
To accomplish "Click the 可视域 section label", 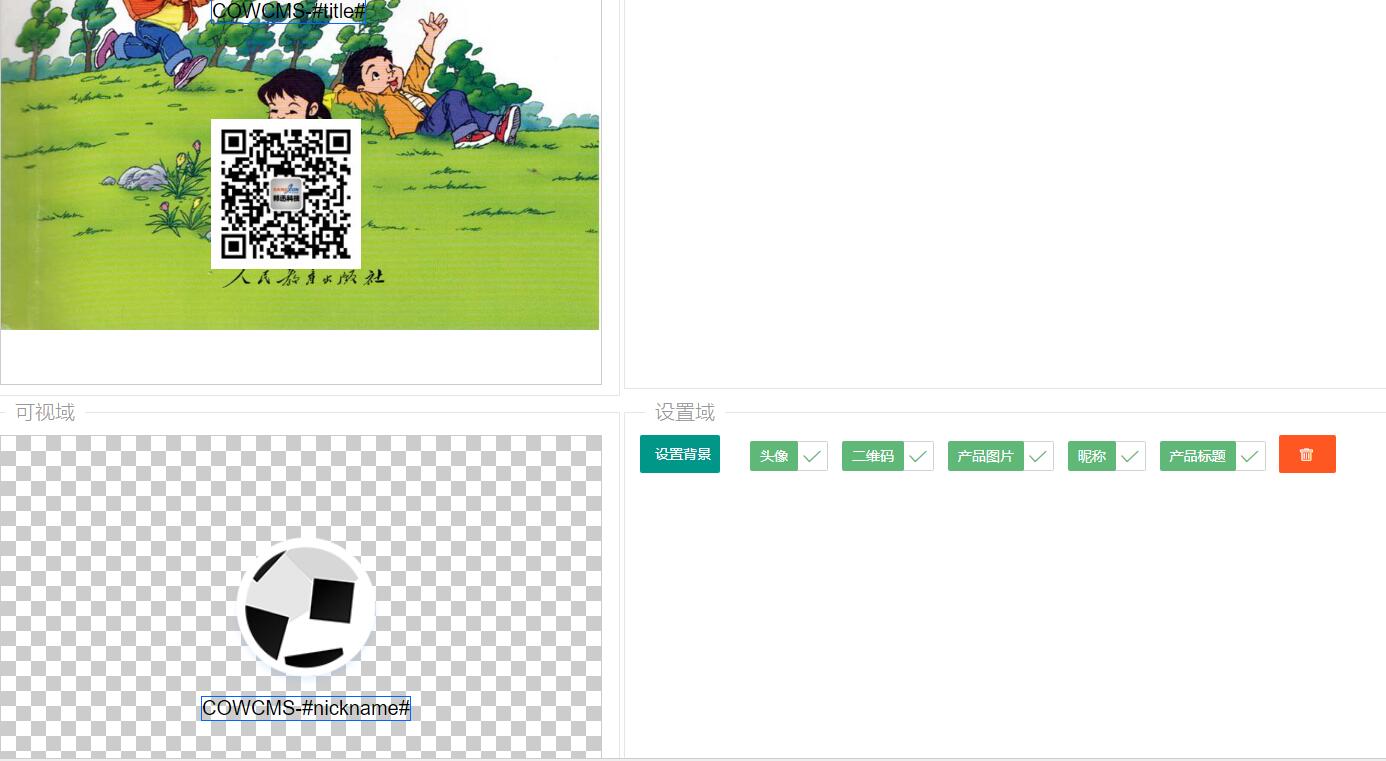I will click(x=45, y=412).
